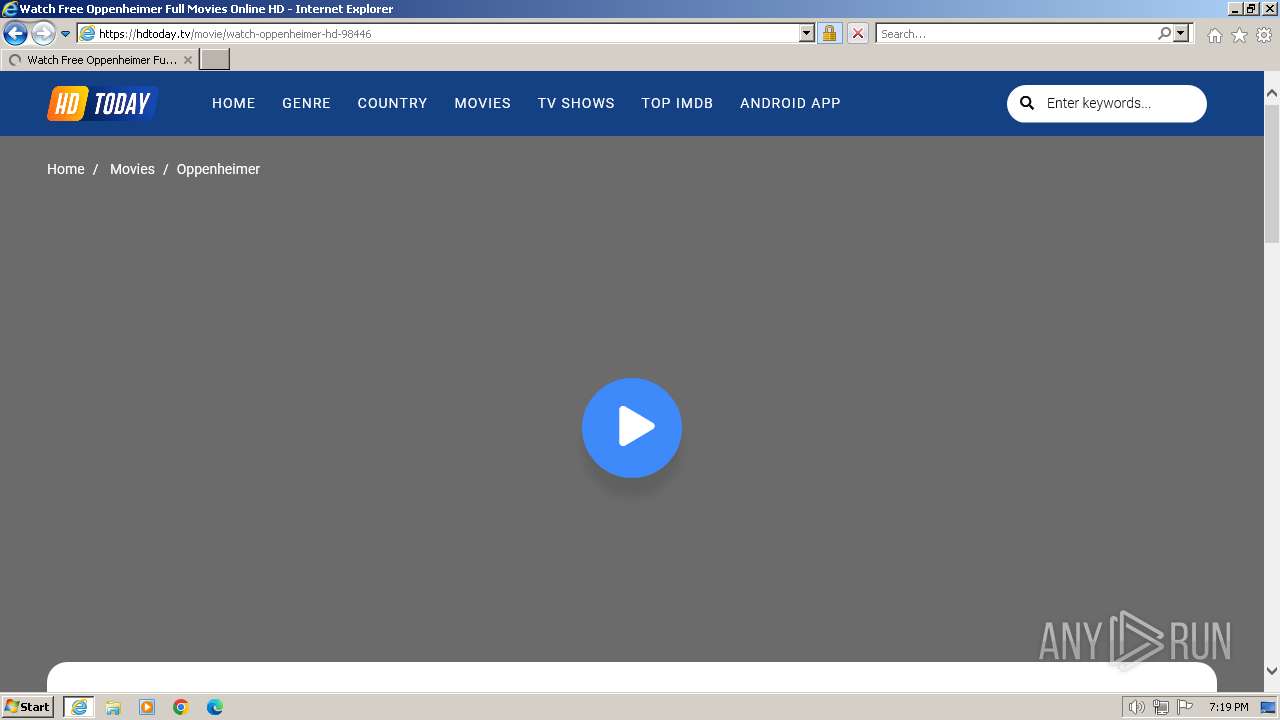Click the site search magnifier icon

1027,103
